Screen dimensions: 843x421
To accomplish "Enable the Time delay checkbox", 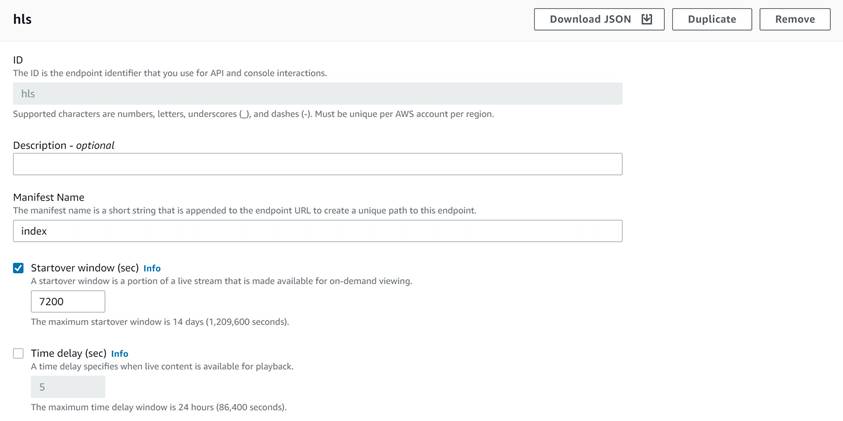I will pyautogui.click(x=18, y=353).
